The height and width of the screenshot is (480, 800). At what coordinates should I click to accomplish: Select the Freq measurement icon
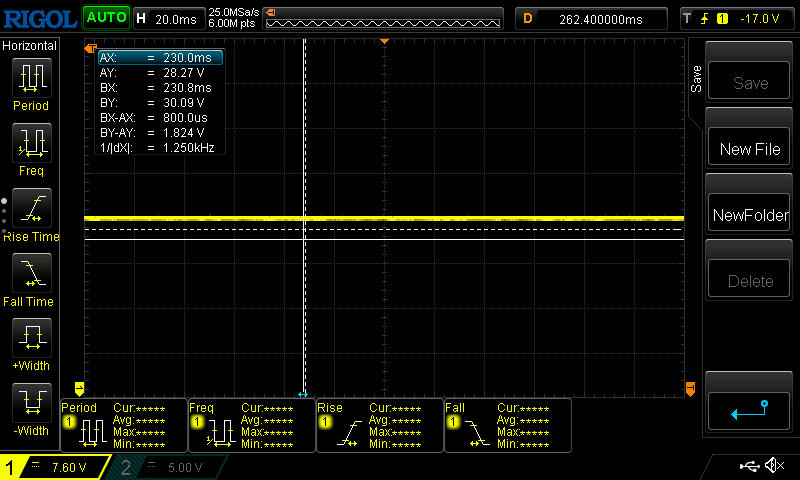tap(31, 142)
